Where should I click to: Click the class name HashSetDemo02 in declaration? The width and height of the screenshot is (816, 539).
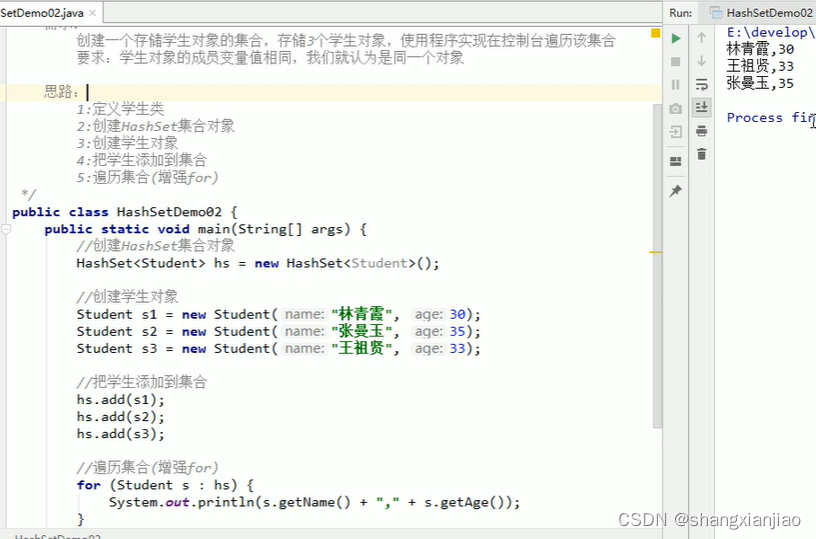[x=169, y=212]
